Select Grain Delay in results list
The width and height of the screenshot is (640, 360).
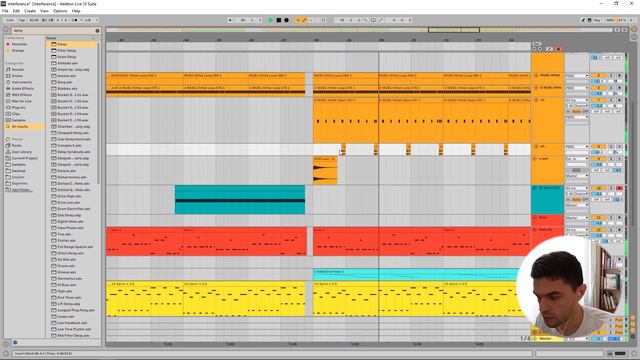(x=67, y=57)
